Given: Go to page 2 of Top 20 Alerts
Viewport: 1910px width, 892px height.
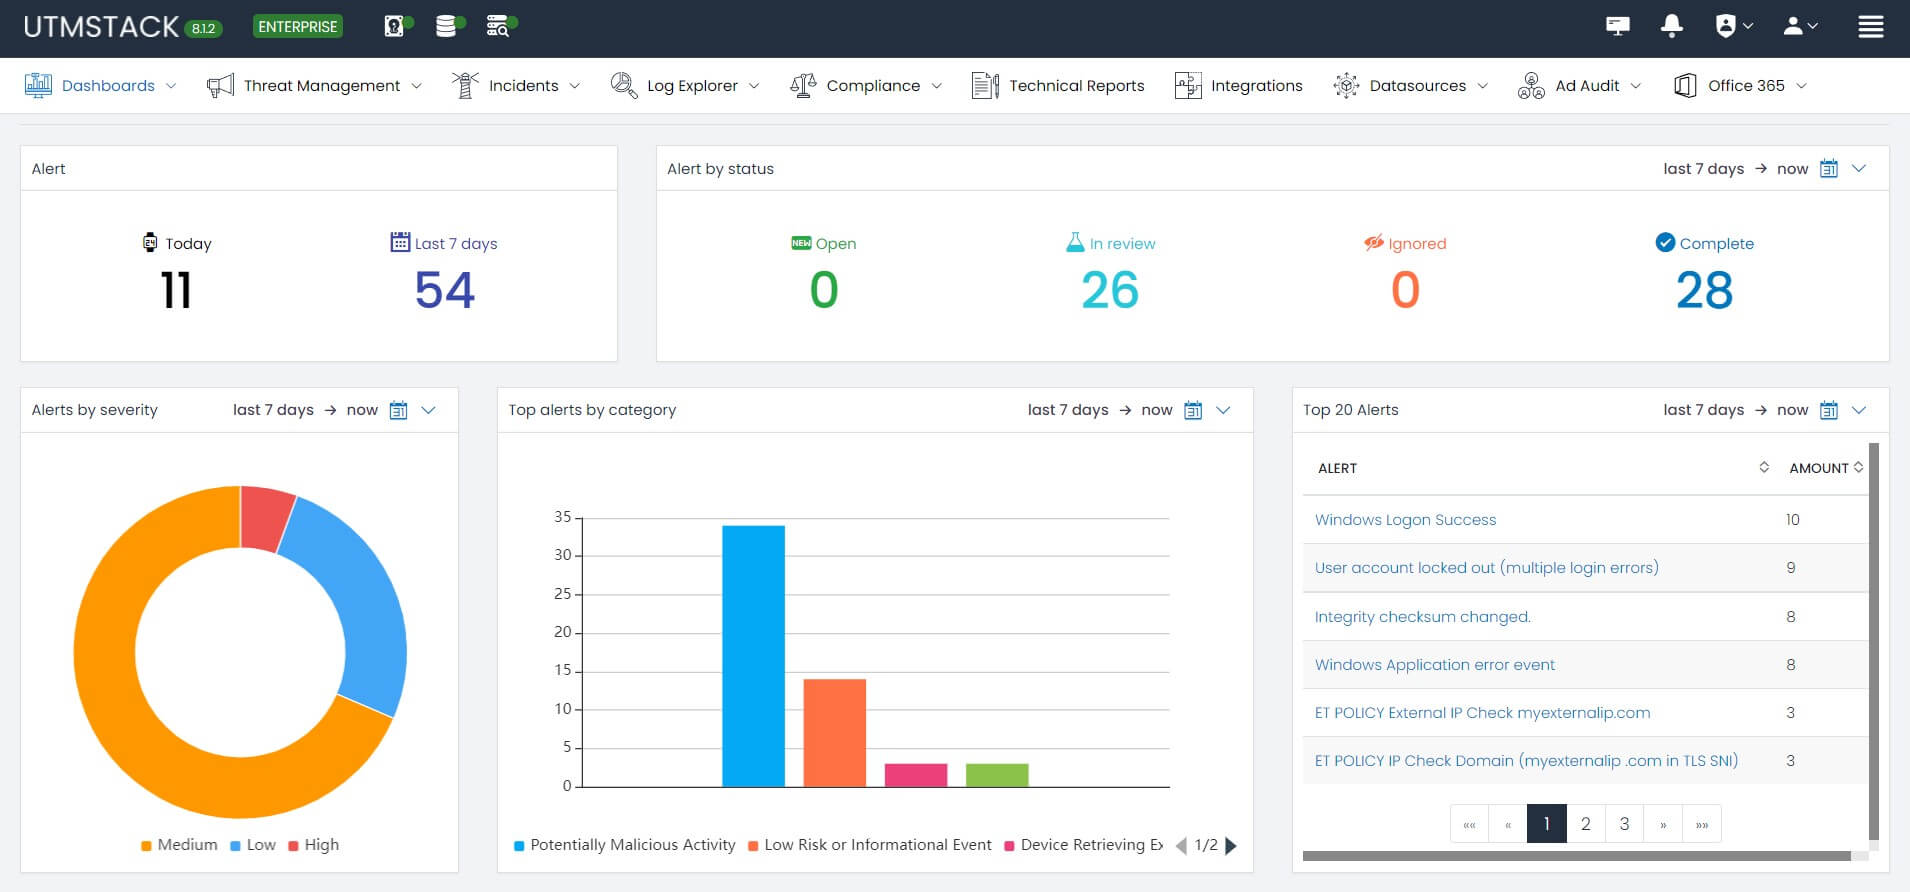Looking at the screenshot, I should (1585, 824).
